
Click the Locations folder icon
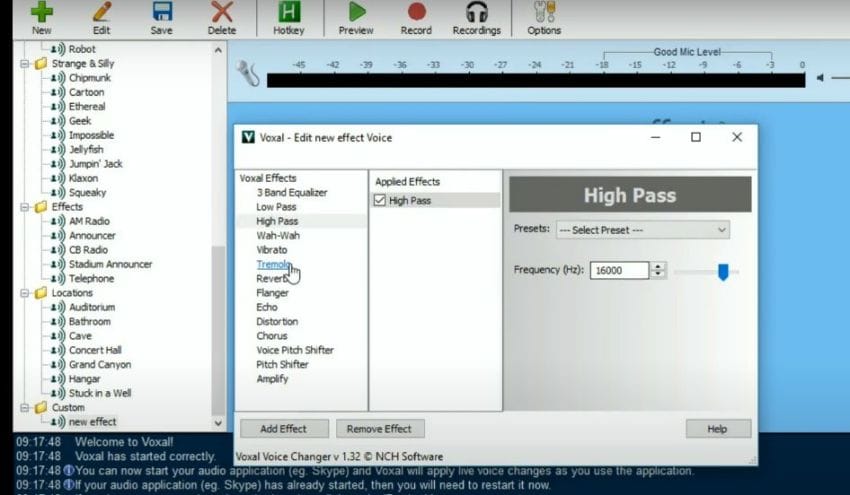(41, 293)
